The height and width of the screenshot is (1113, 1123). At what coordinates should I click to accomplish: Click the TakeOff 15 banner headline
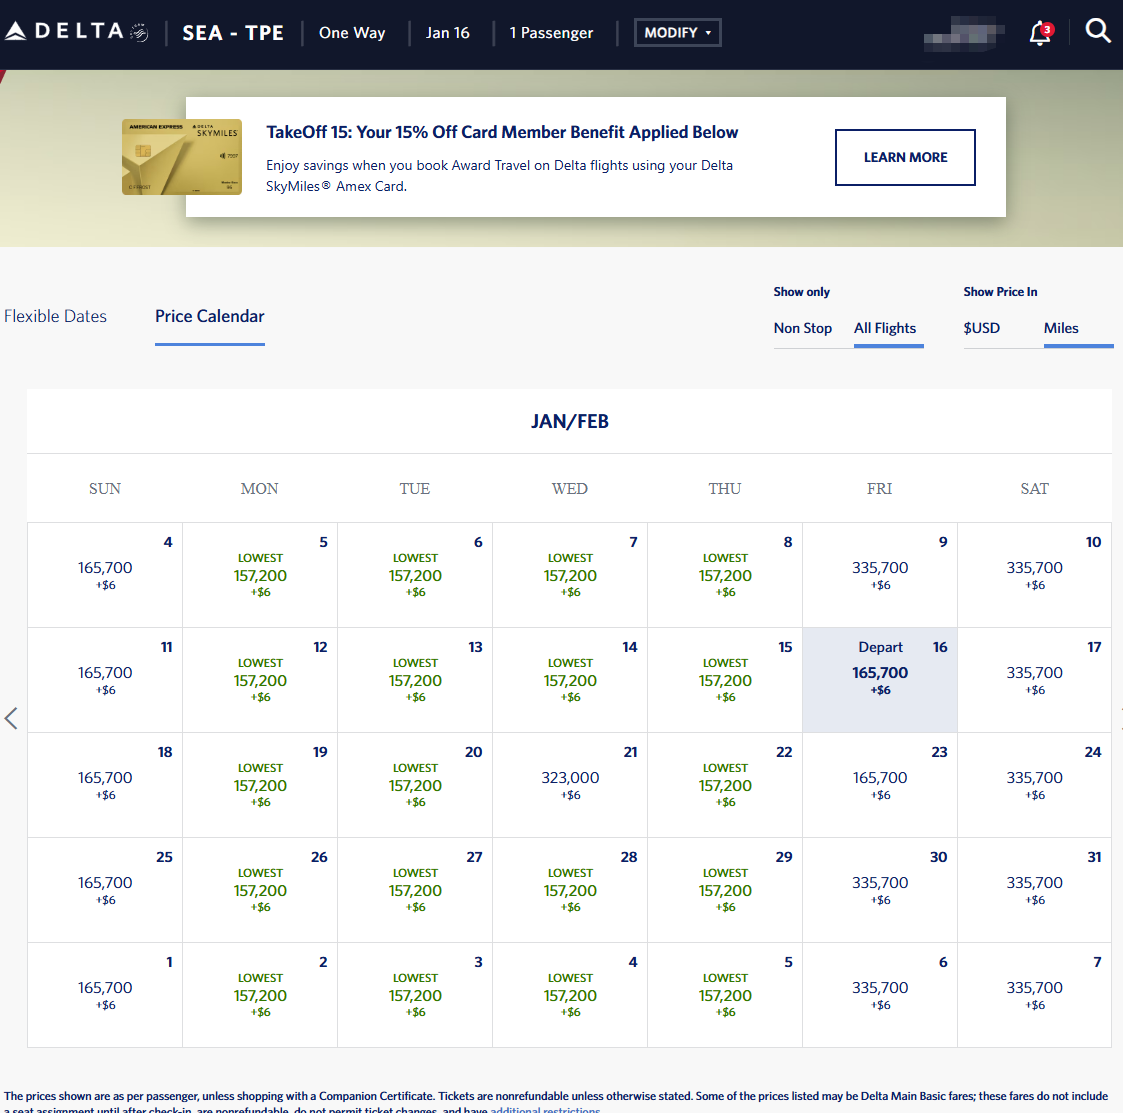[502, 132]
